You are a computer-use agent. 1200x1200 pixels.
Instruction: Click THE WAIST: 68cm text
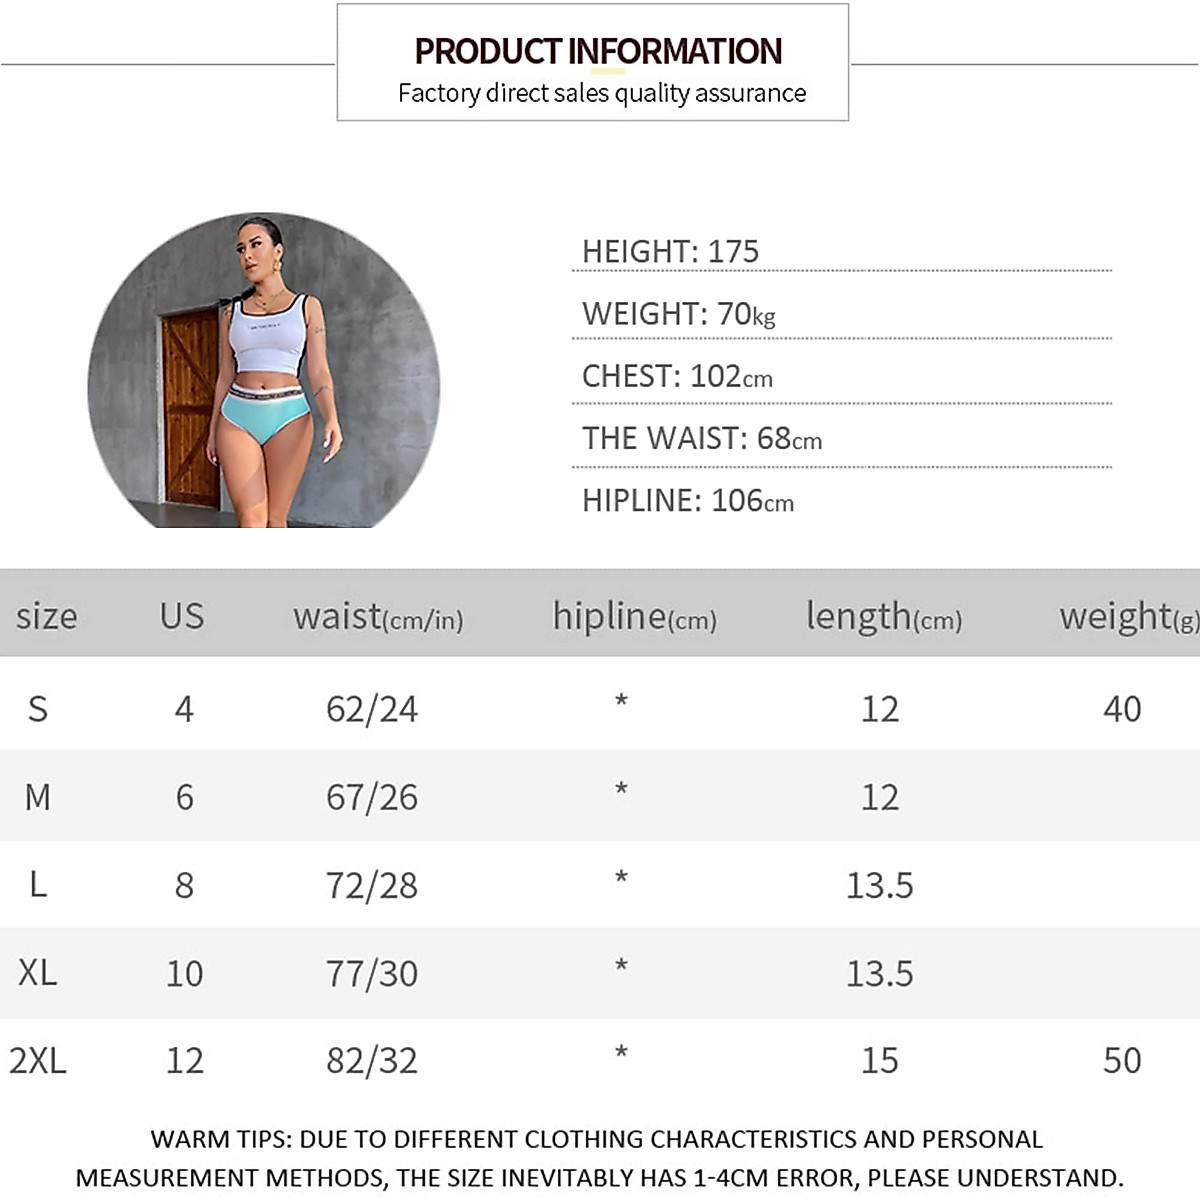pyautogui.click(x=701, y=438)
